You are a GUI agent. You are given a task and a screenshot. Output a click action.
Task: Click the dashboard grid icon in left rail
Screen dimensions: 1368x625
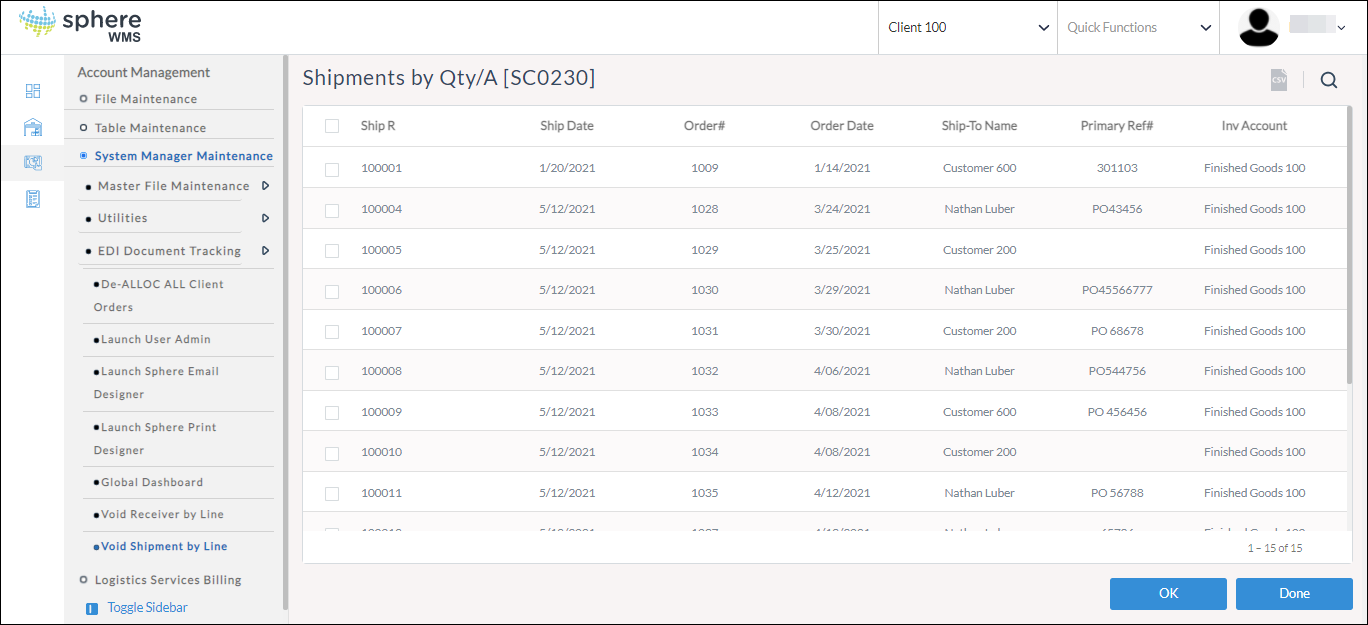coord(33,91)
